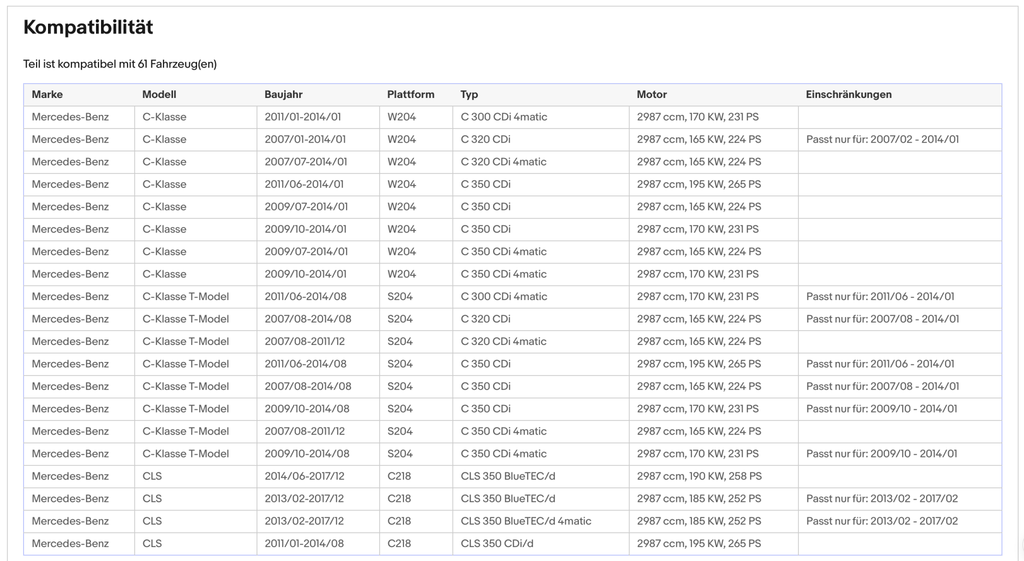The height and width of the screenshot is (561, 1024).
Task: Click the Einschränkungen column header
Action: (848, 95)
